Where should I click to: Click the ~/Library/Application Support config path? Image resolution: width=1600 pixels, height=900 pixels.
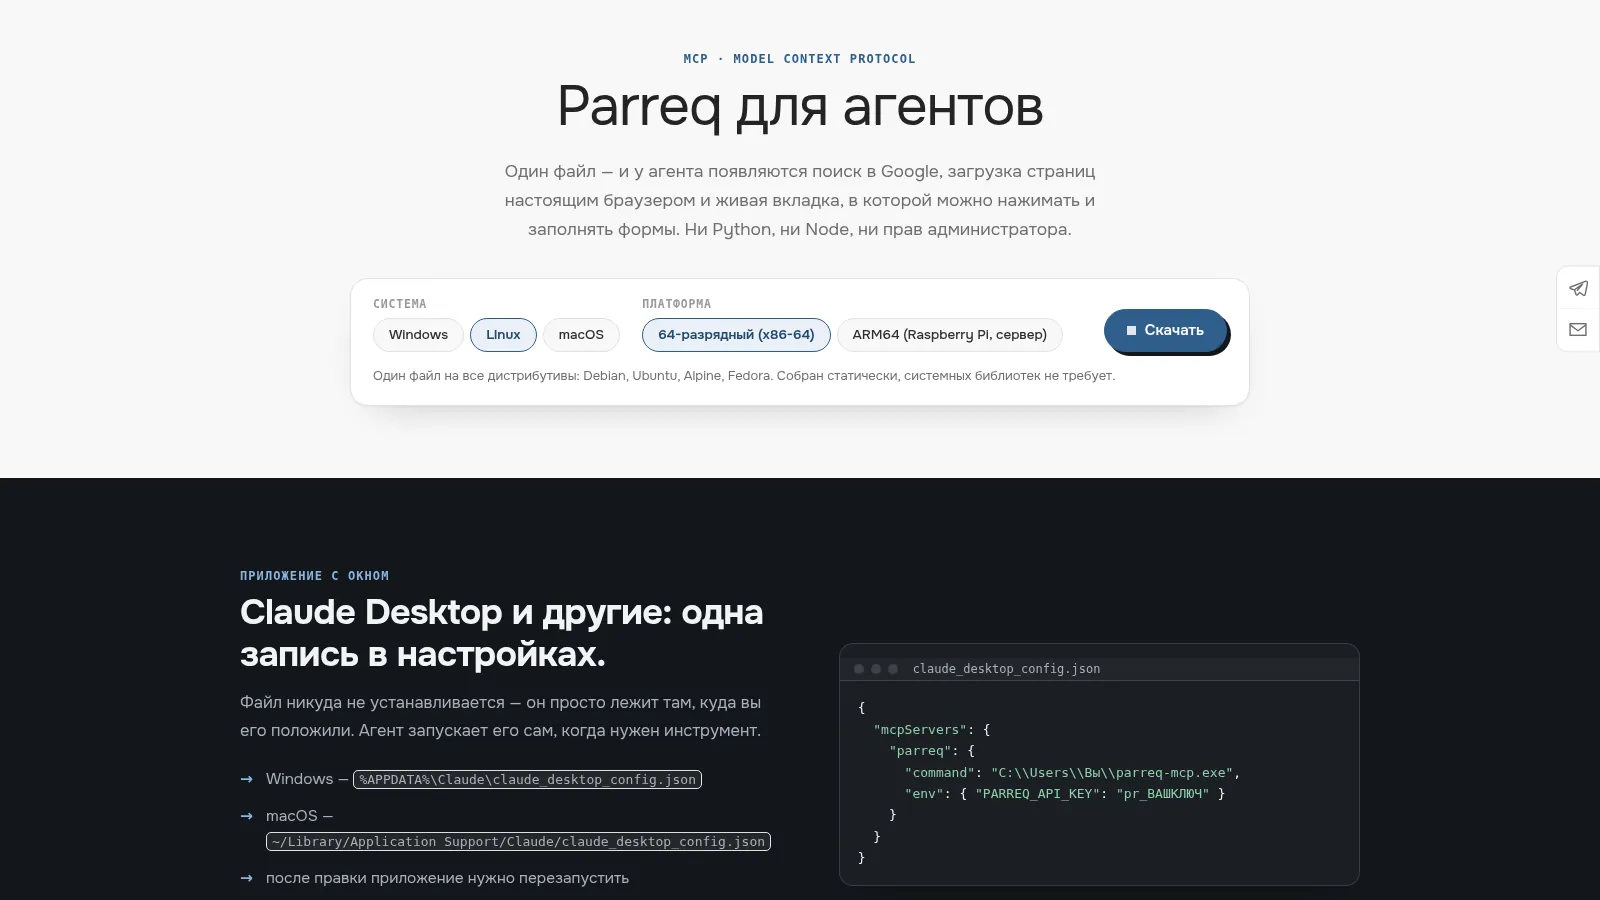click(518, 842)
